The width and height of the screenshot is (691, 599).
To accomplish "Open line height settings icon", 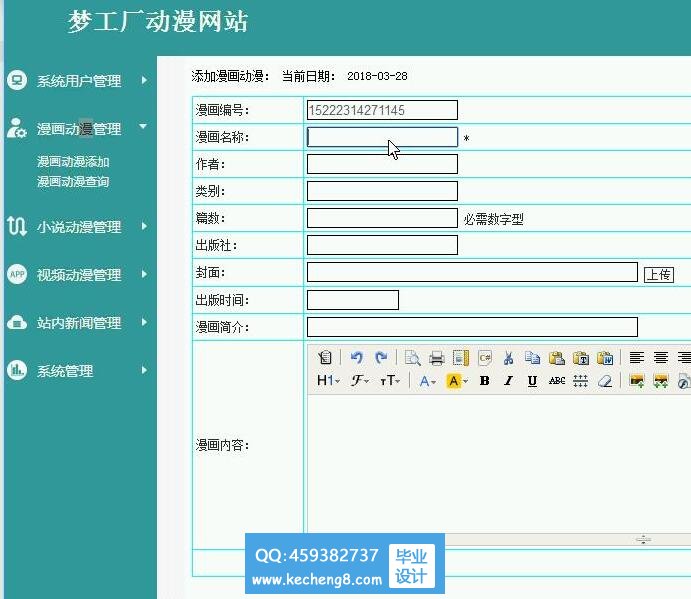I will pos(580,381).
